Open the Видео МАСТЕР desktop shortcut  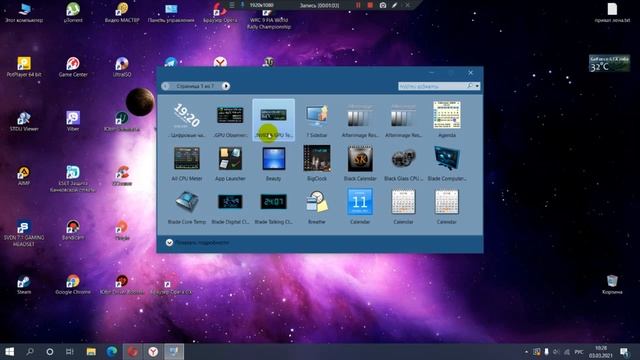122,12
